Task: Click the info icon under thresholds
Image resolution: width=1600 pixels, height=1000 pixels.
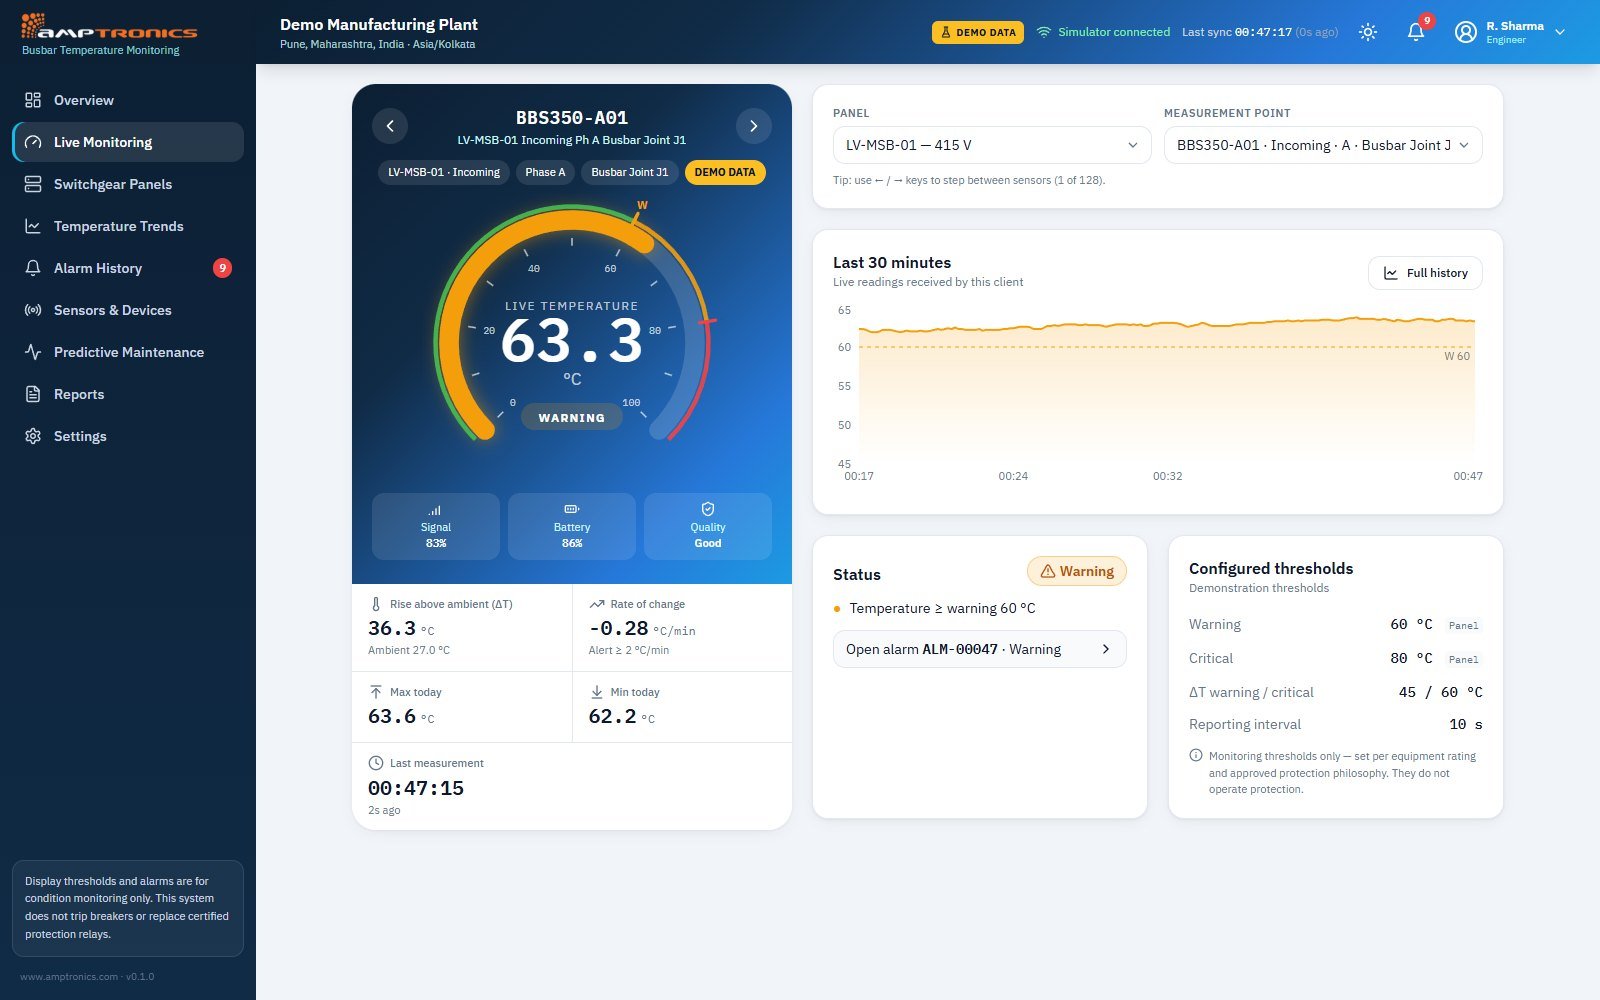Action: (1196, 756)
